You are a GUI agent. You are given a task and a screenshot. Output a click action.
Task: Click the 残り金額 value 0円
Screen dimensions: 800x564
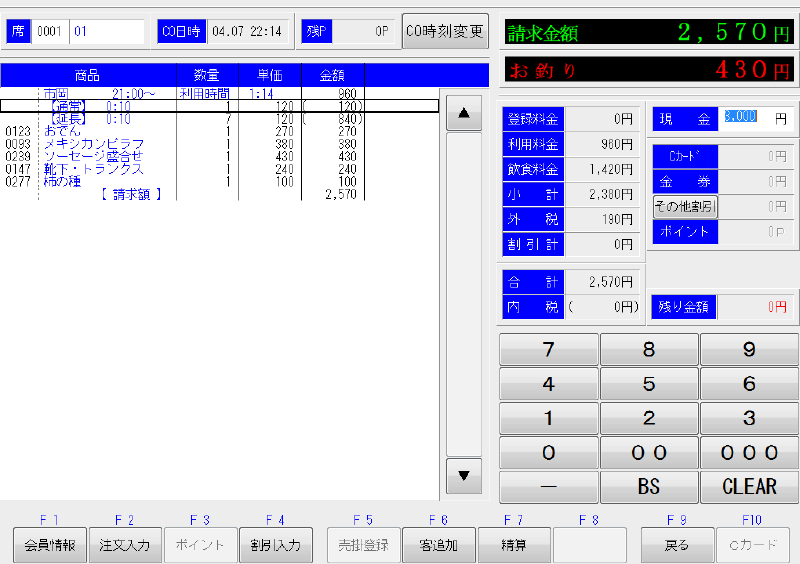(756, 307)
